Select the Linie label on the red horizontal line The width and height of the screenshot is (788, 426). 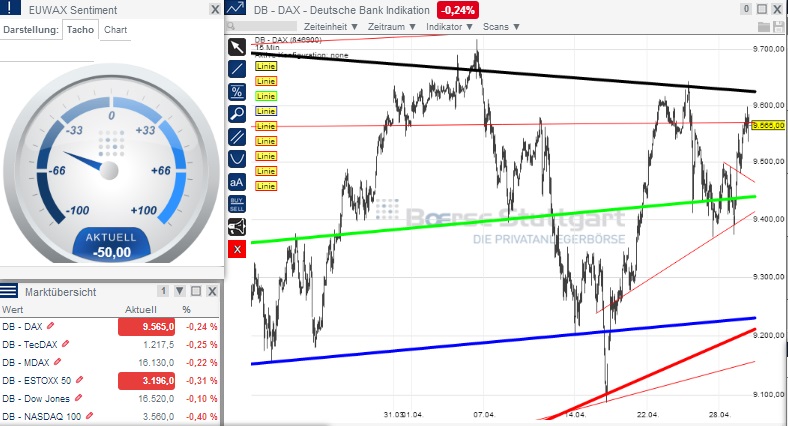tap(266, 126)
